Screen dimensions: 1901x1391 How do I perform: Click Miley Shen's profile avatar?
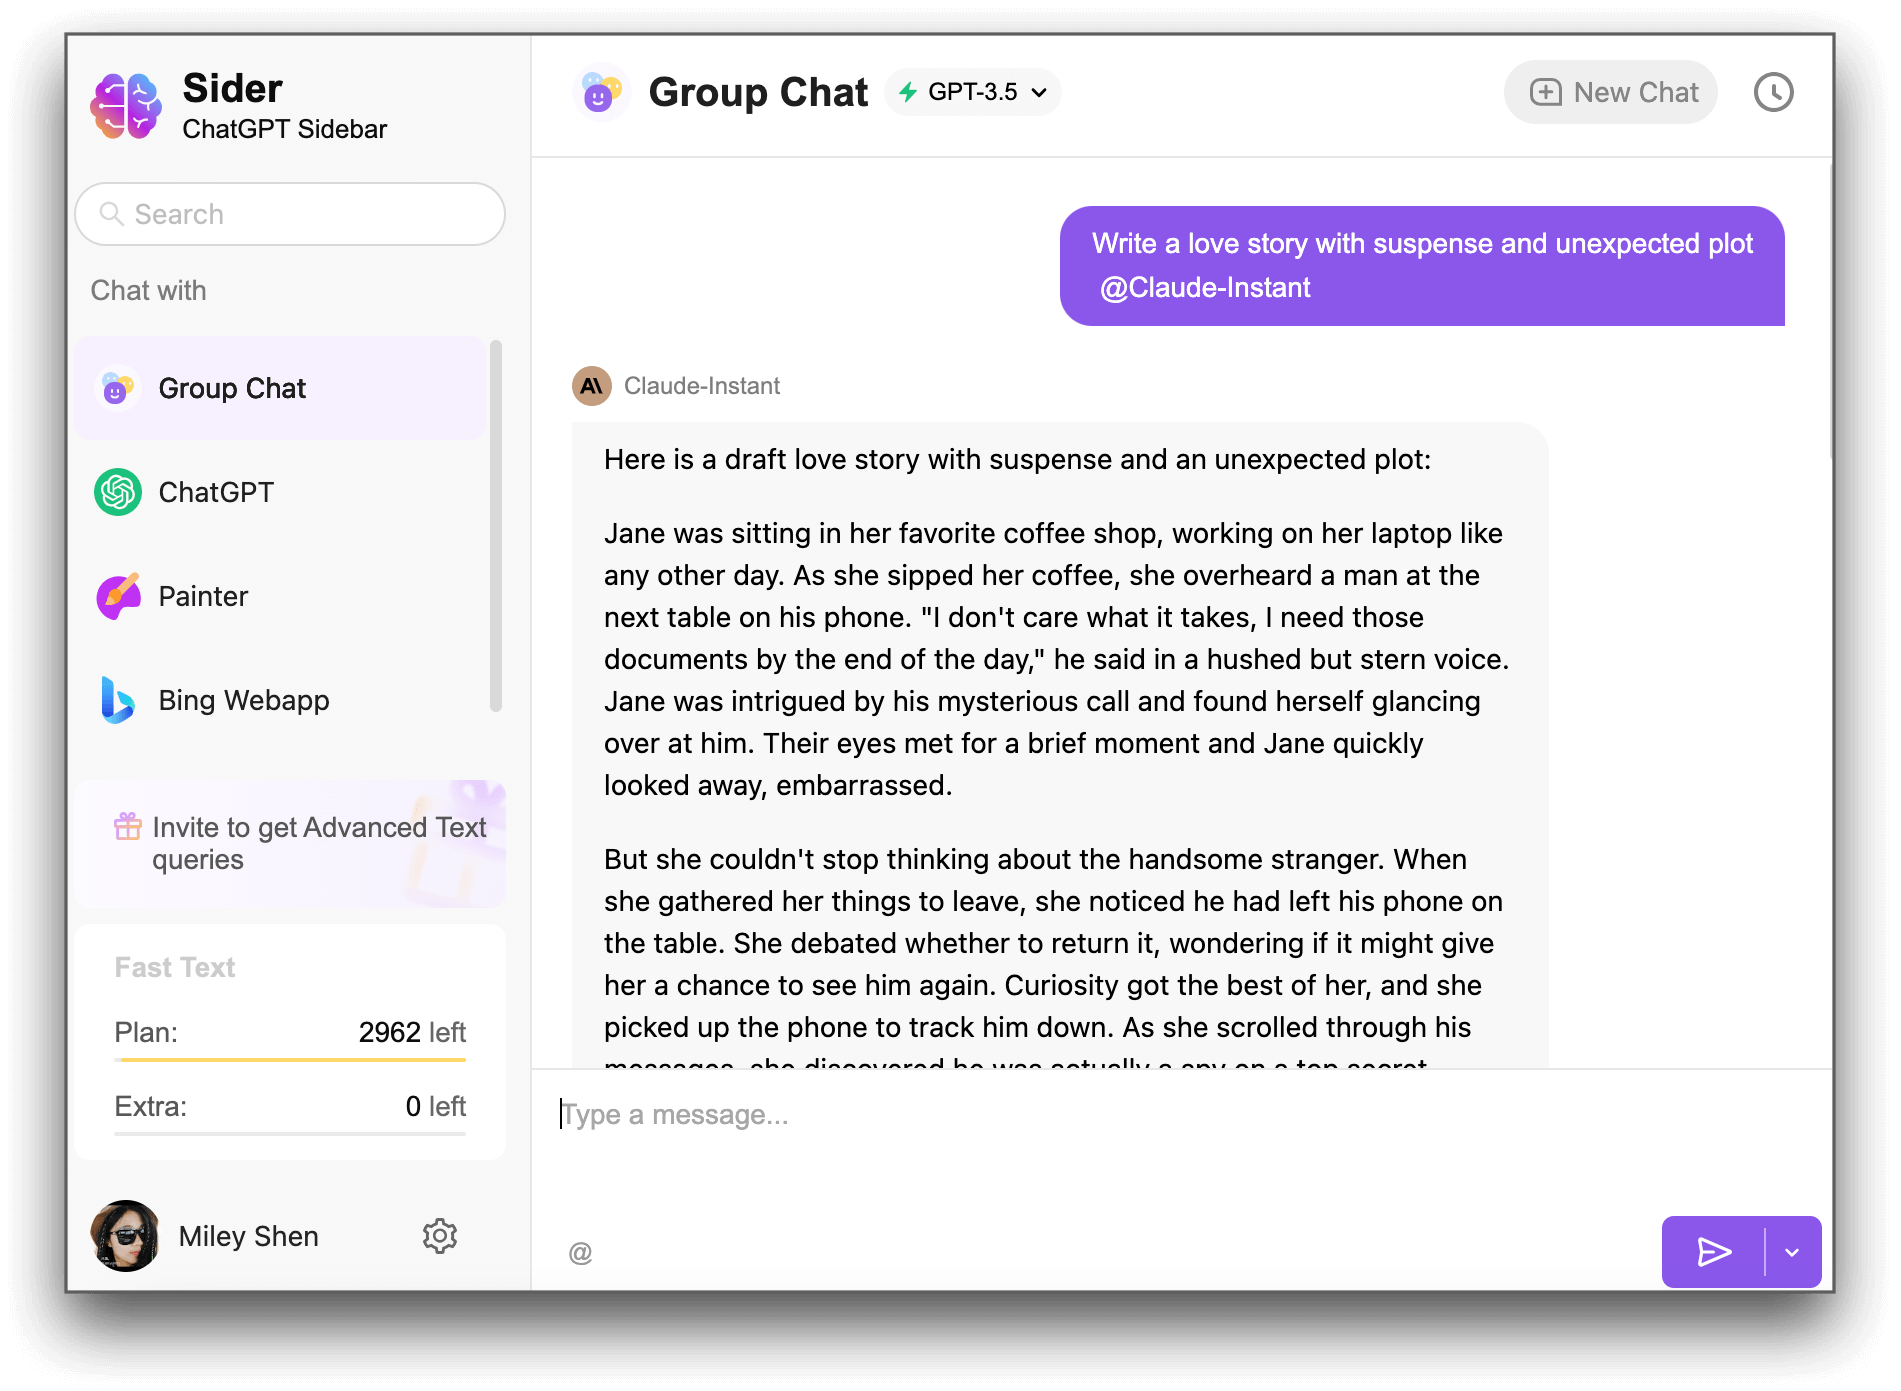click(125, 1236)
